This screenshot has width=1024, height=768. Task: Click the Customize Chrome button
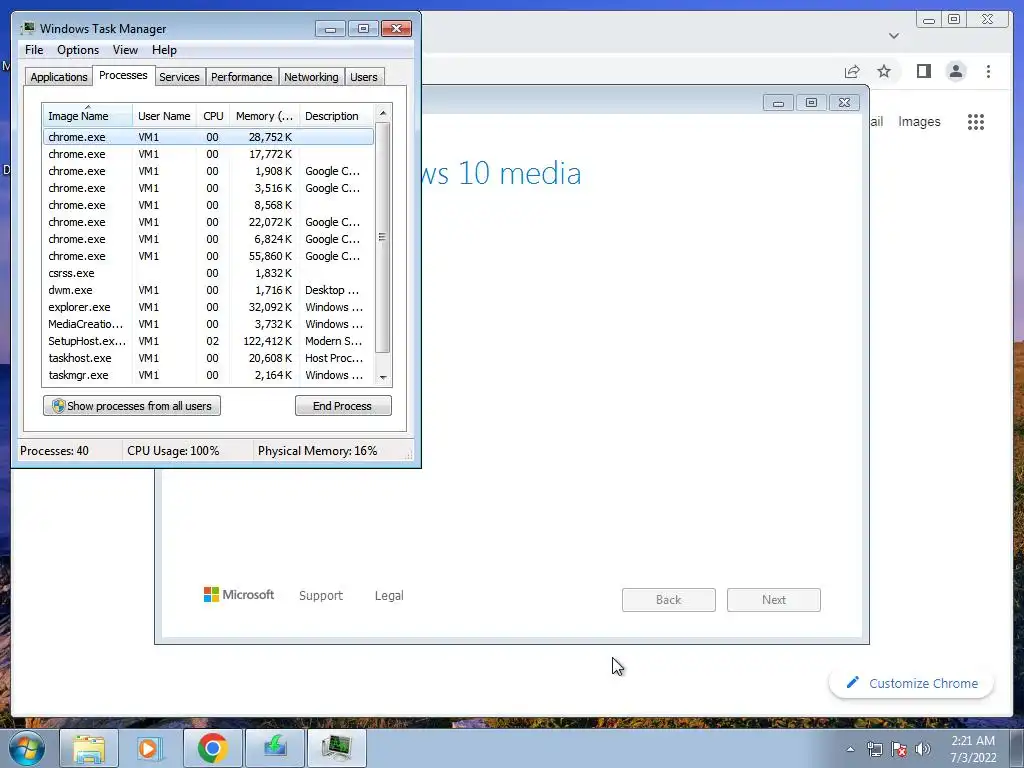912,683
